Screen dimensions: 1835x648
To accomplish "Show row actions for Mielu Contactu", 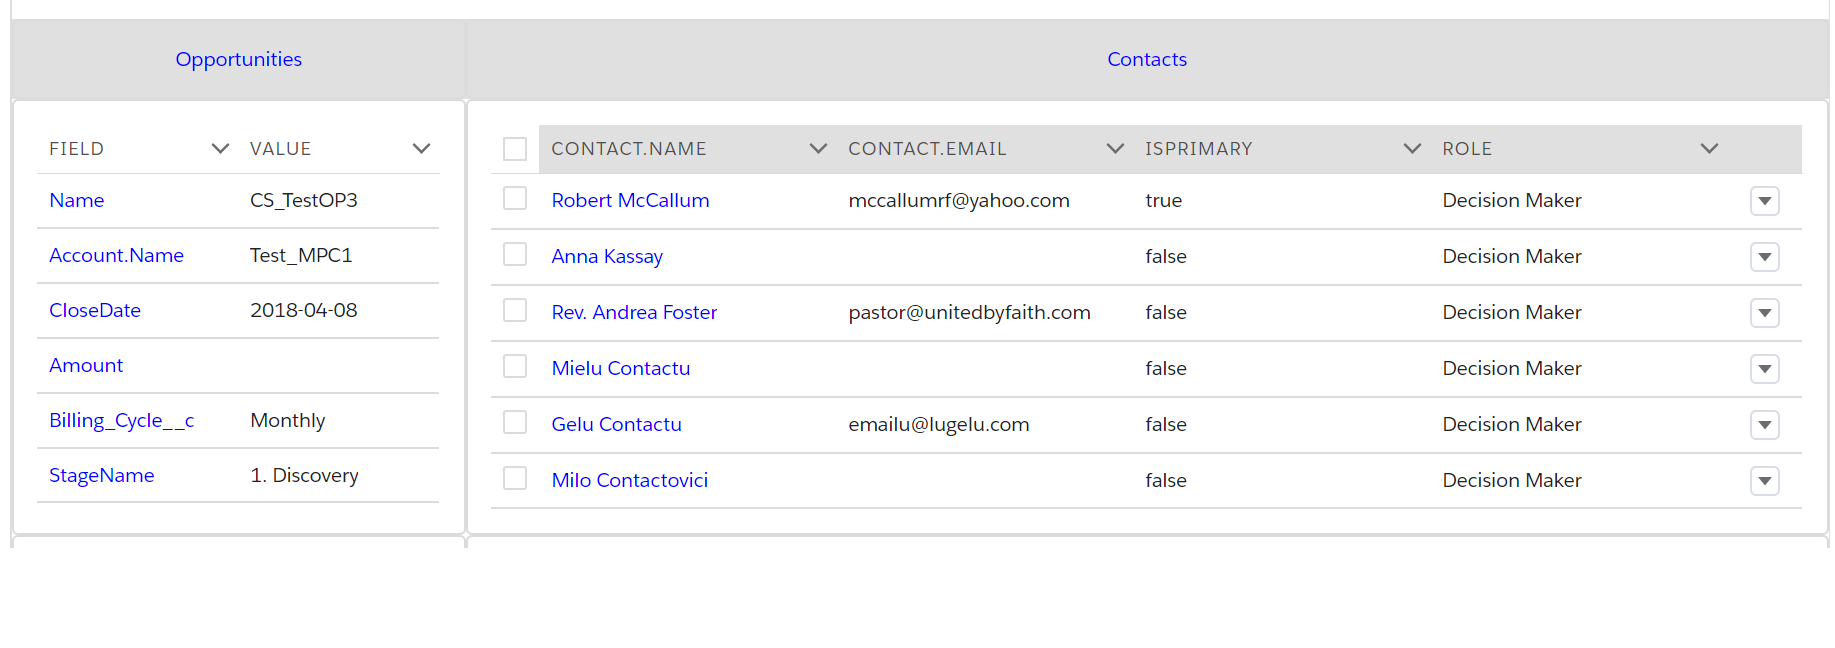I will (x=1765, y=369).
